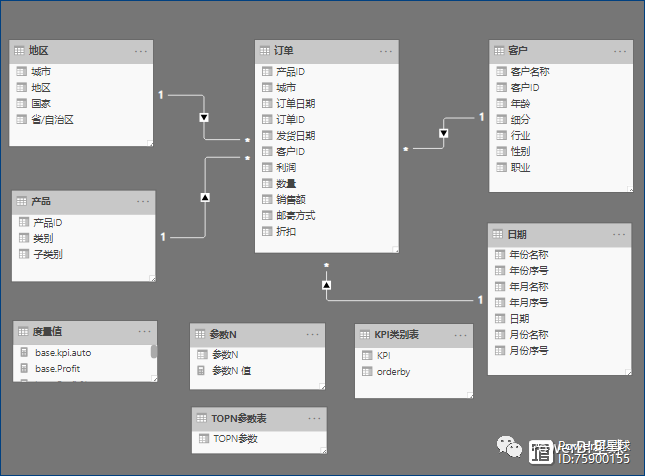Viewport: 645px width, 476px height.
Task: Click the table icon beside the 客户 table title
Action: point(499,51)
